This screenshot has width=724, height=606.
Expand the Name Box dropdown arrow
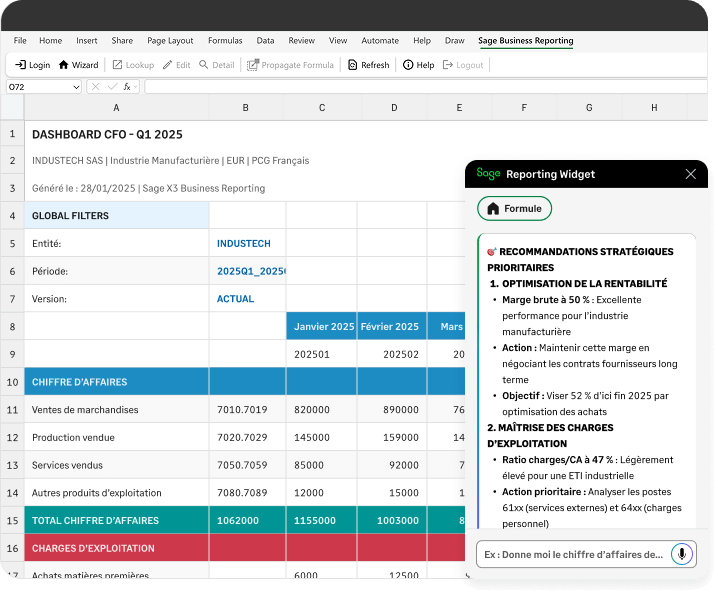click(x=76, y=87)
